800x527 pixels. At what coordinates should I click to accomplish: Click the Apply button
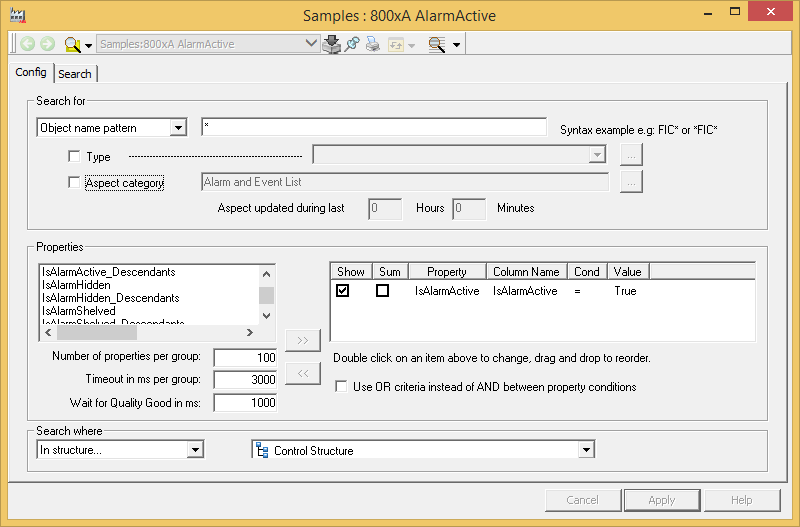(662, 500)
